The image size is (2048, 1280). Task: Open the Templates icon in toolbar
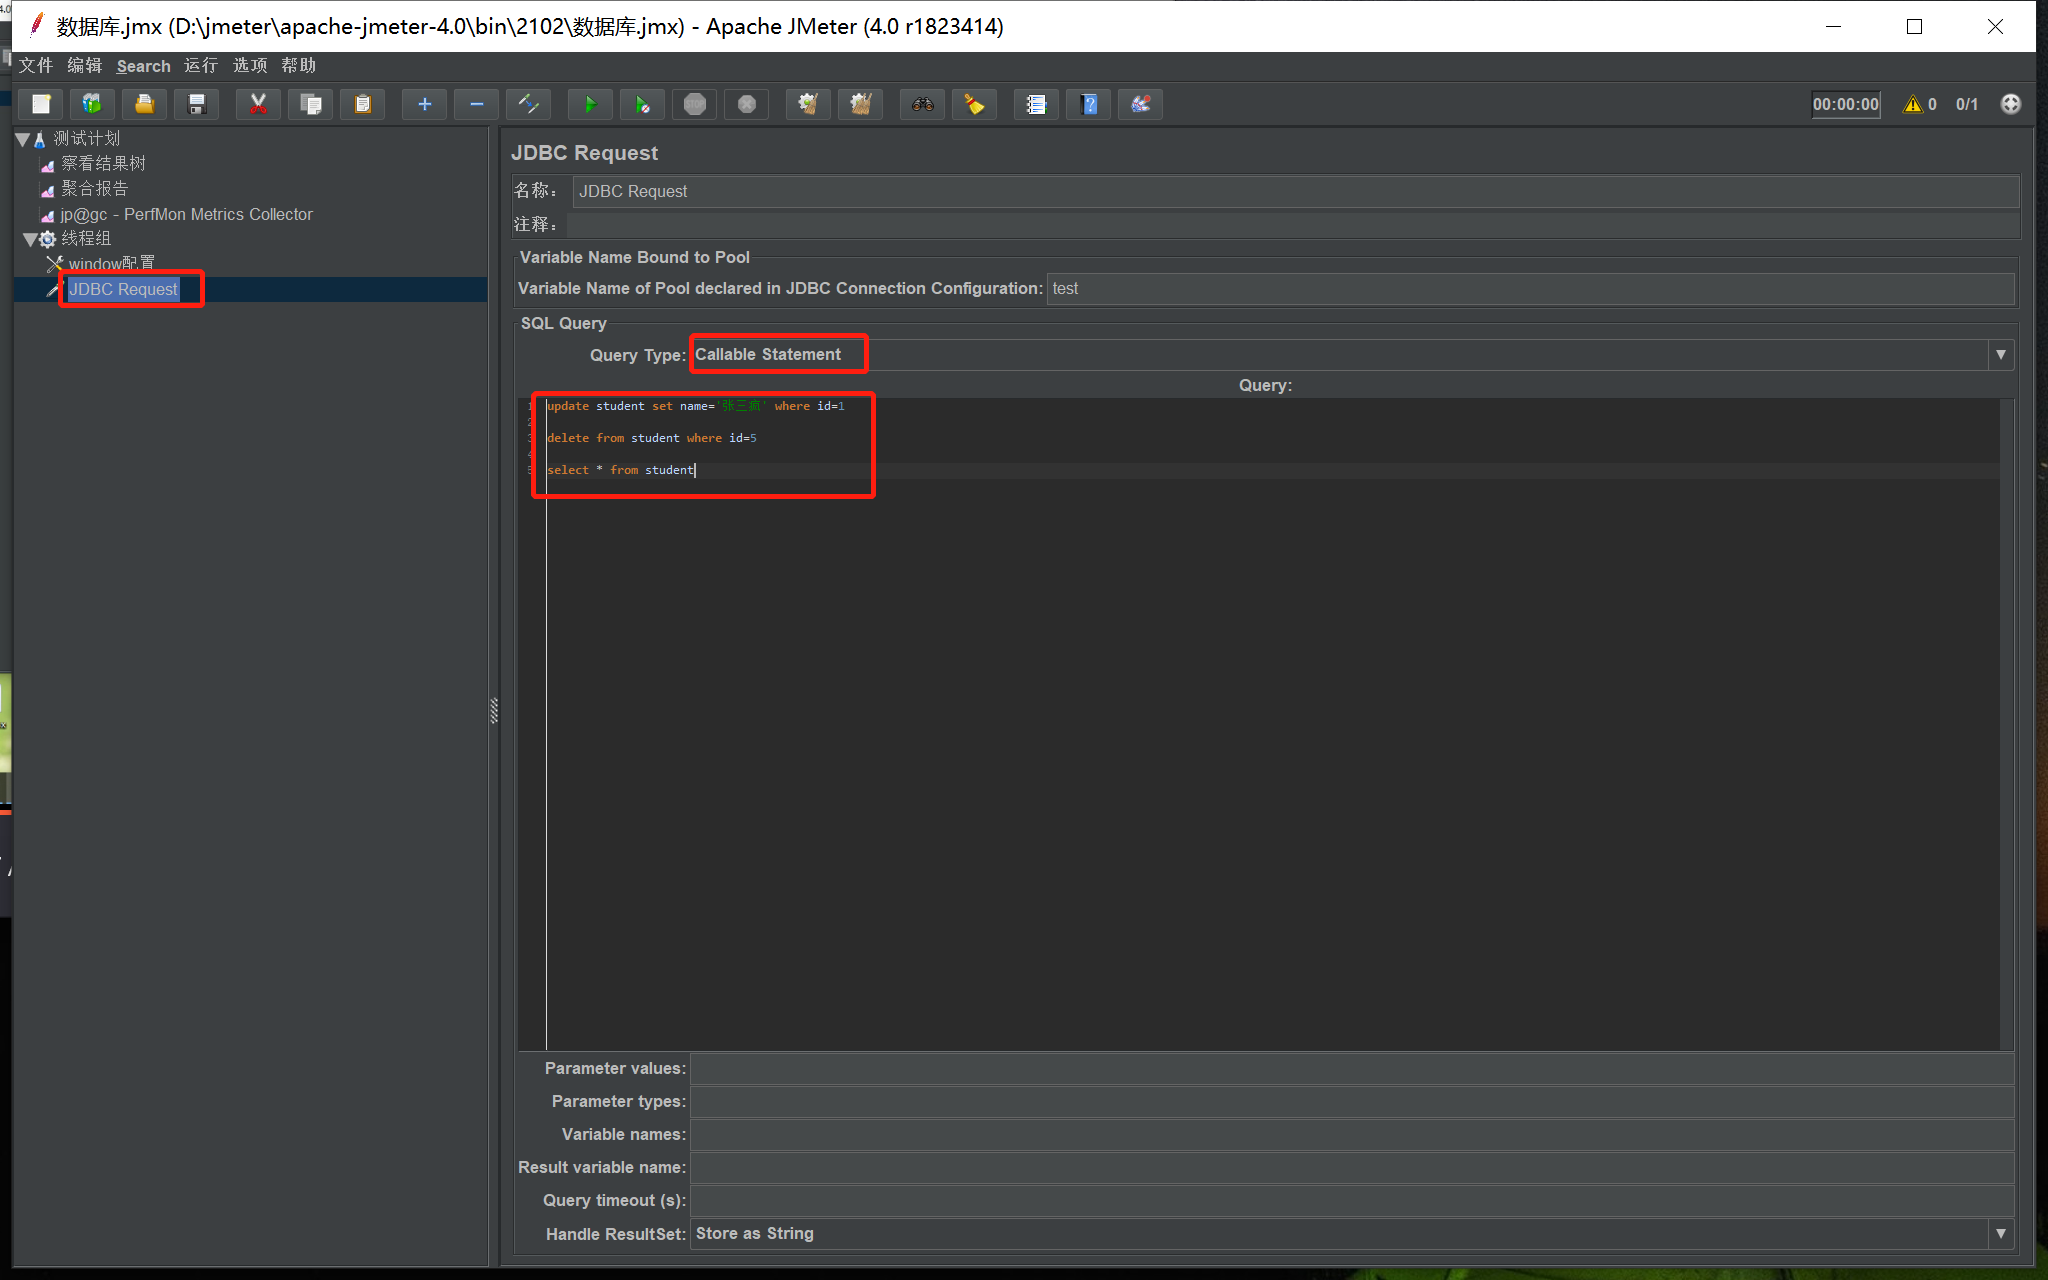coord(92,104)
